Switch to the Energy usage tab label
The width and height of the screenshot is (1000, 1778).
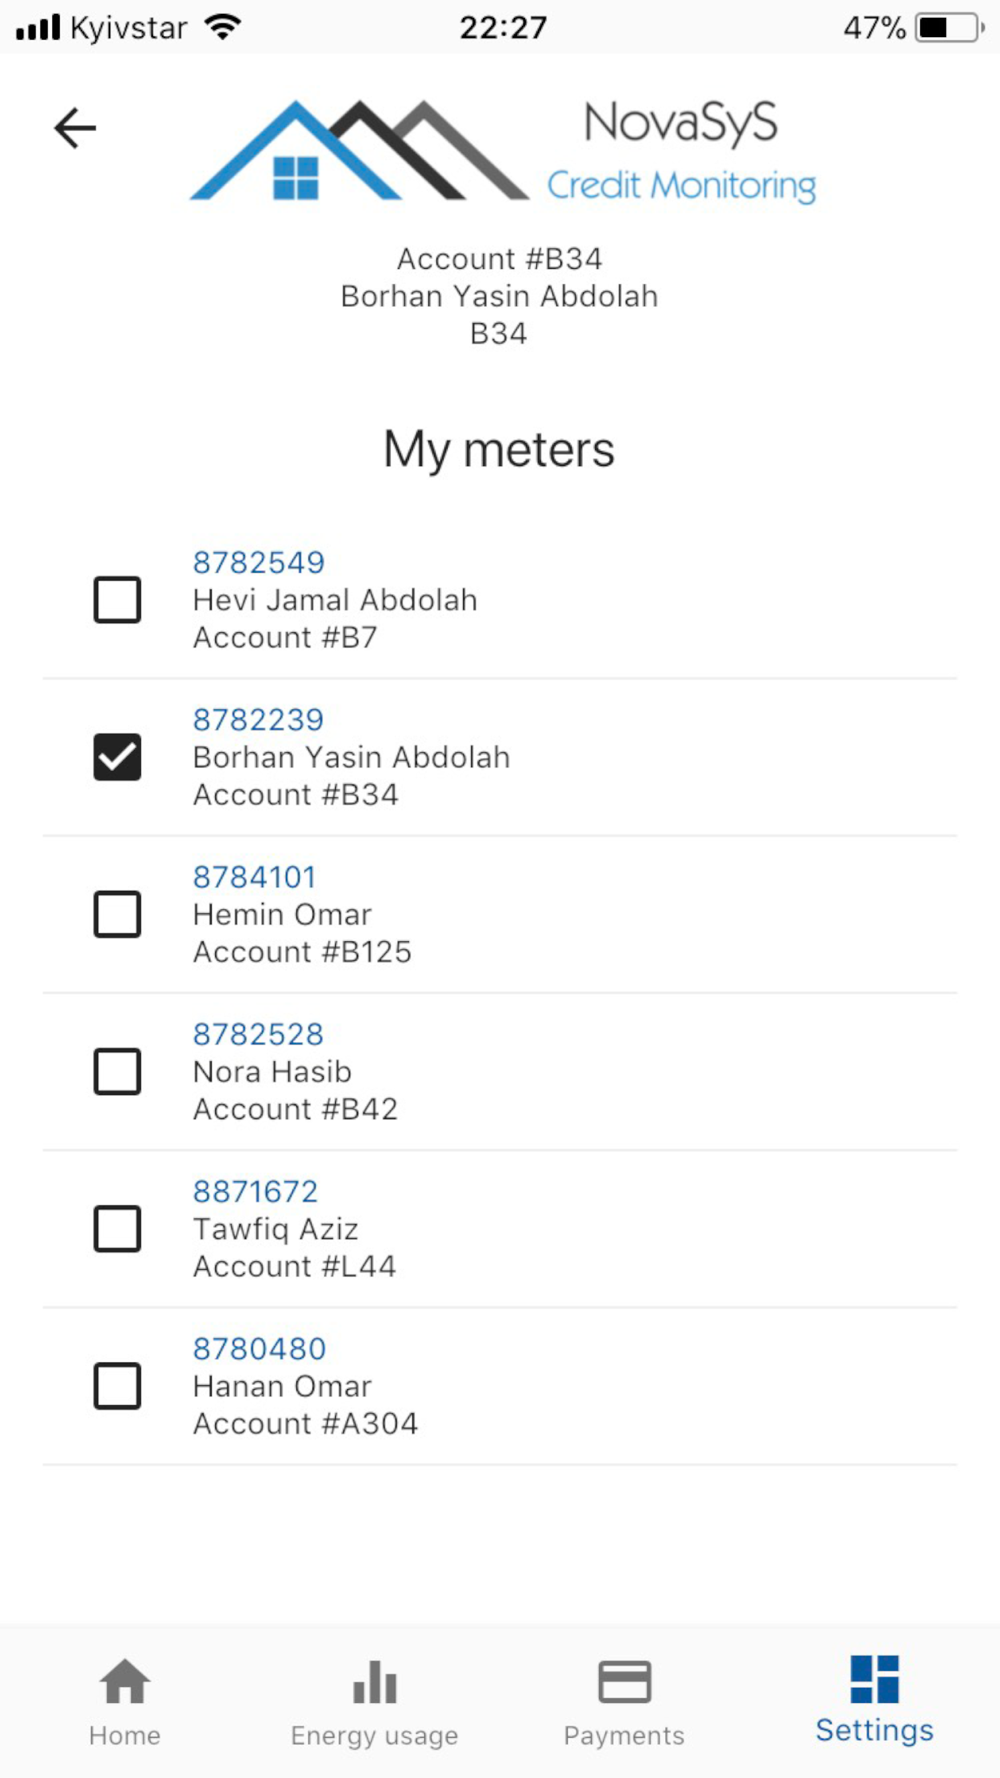375,1736
